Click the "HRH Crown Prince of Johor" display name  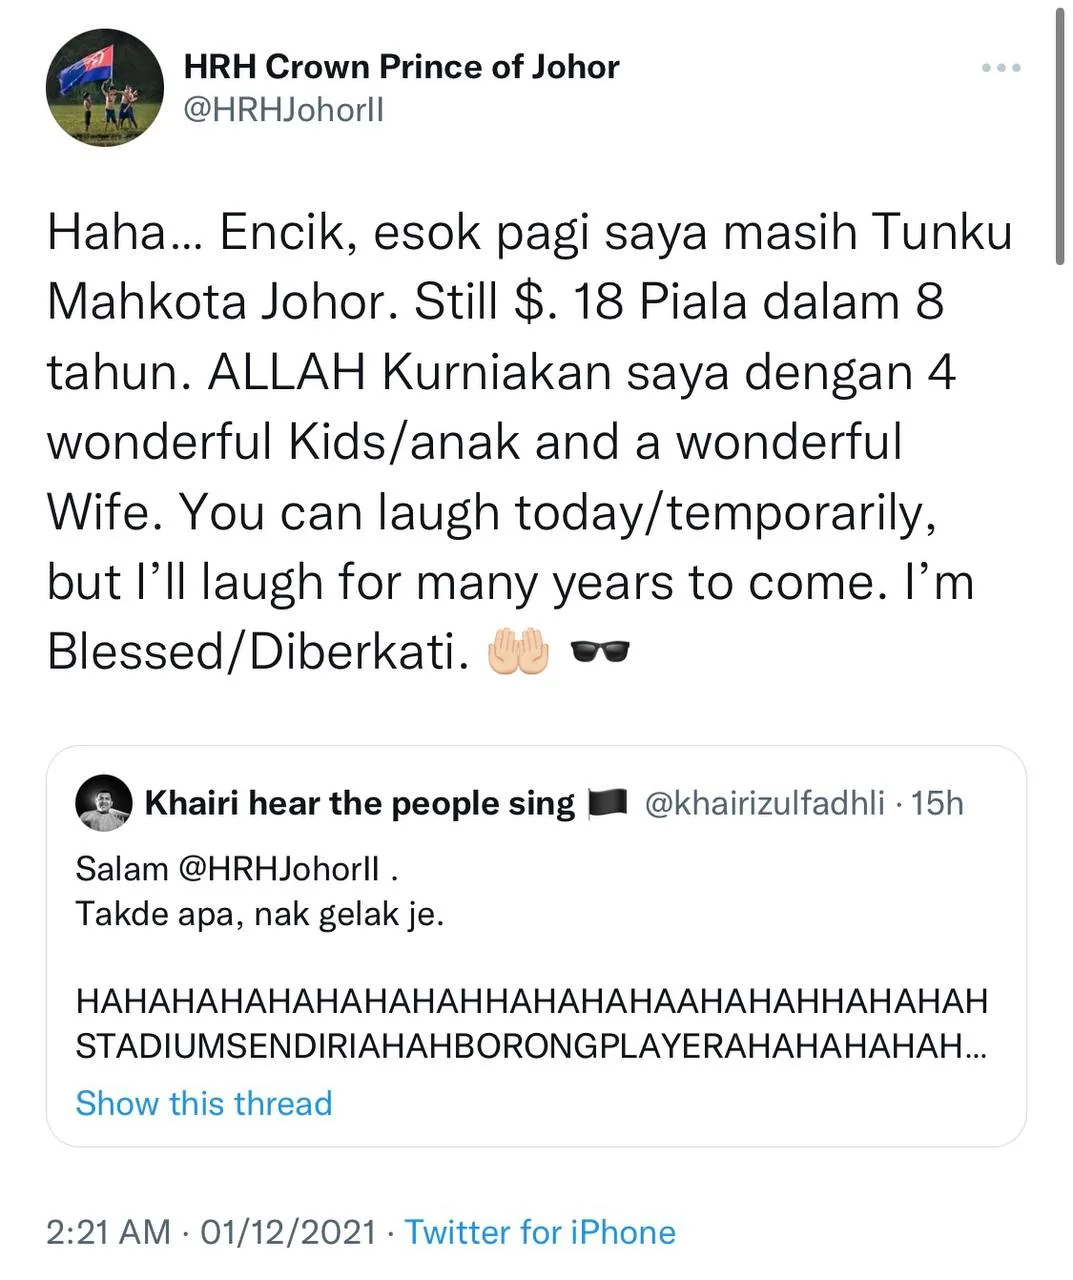pos(401,67)
